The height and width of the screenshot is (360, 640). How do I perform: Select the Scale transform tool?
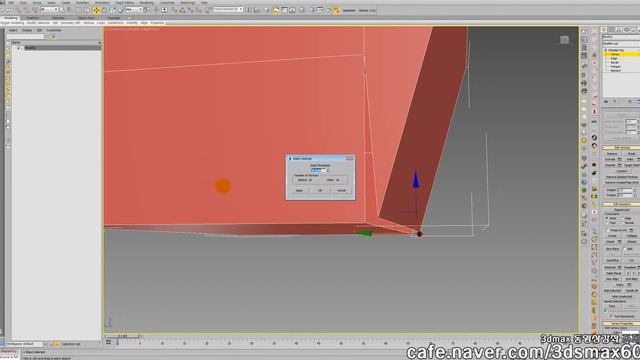(x=113, y=10)
